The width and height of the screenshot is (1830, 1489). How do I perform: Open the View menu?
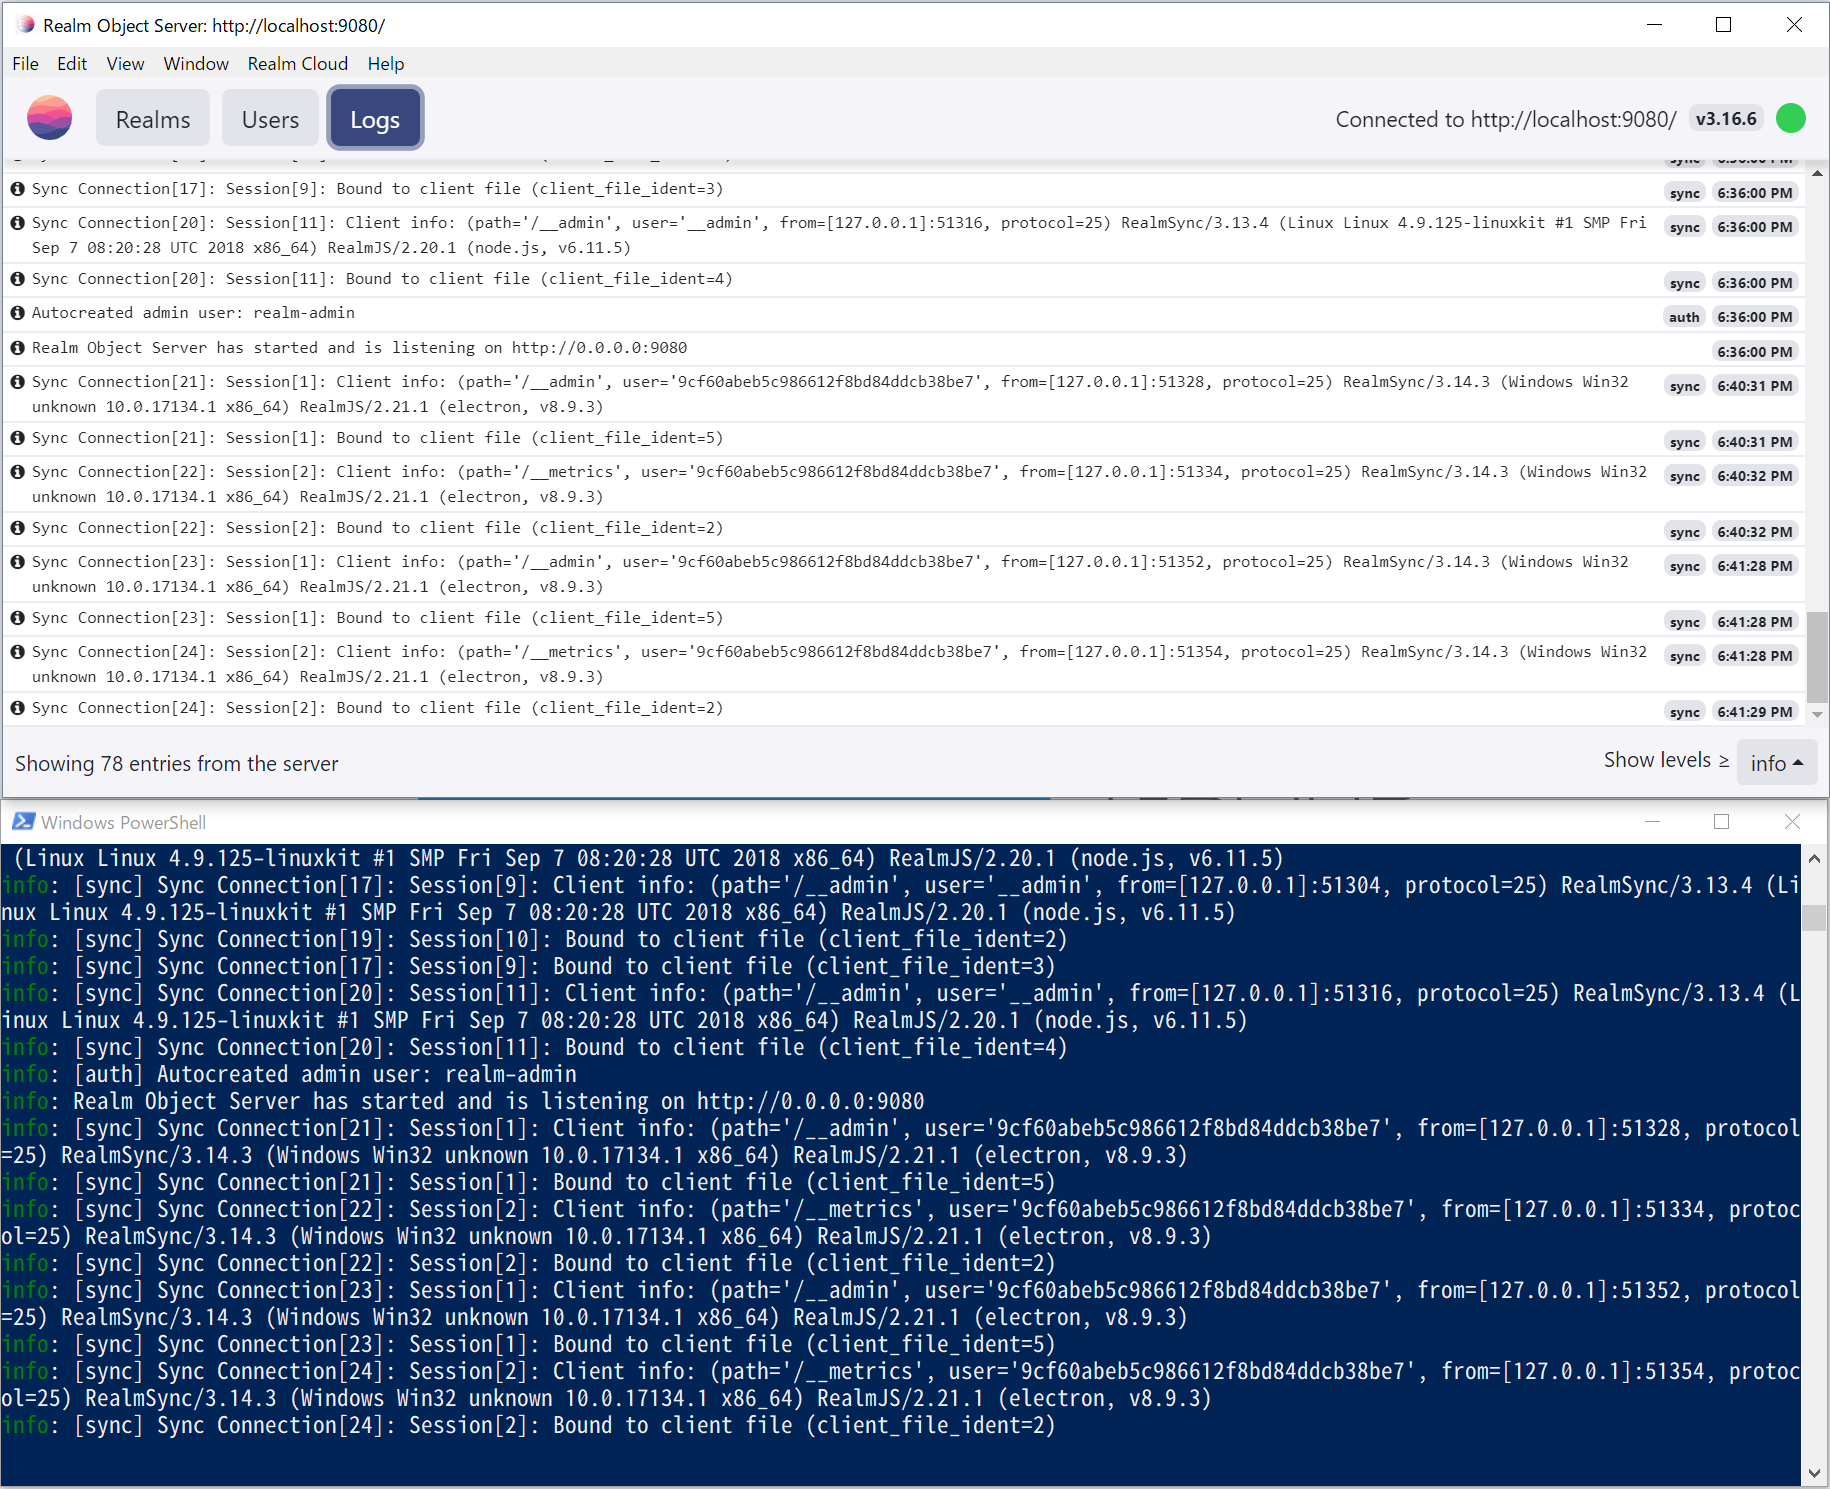point(125,64)
